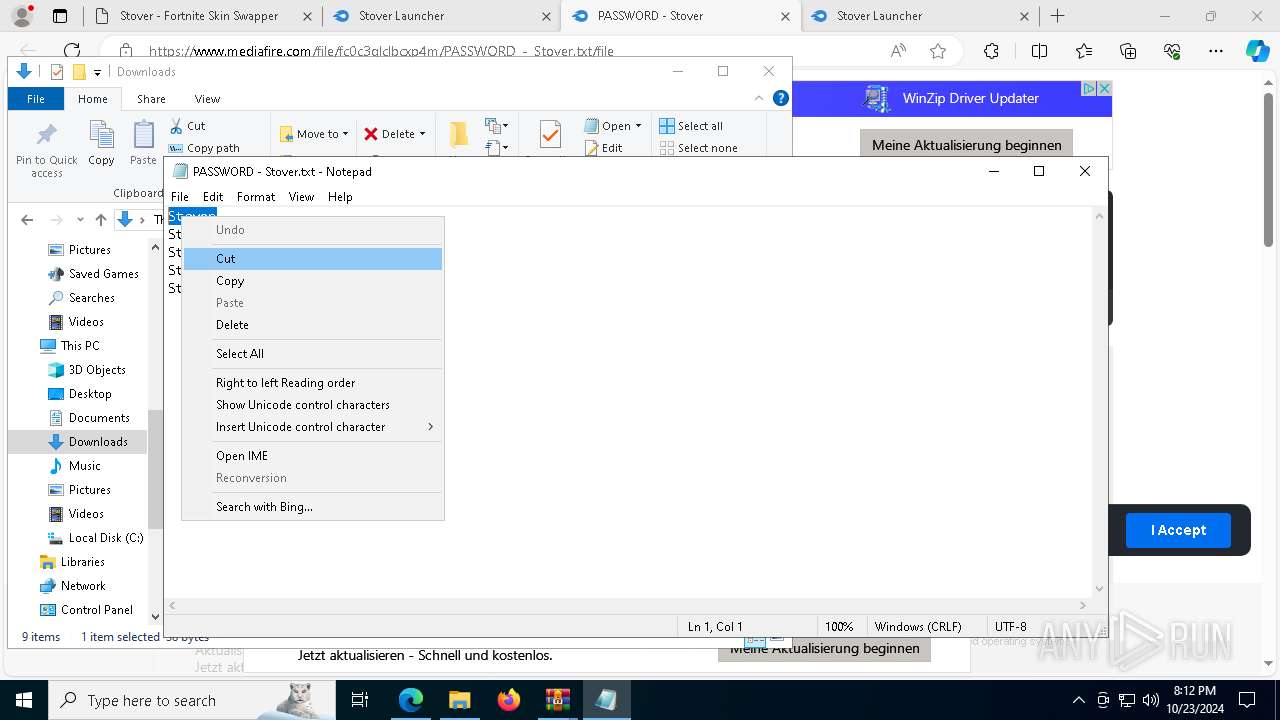
Task: Collapse the Explorer ribbon chevron
Action: pyautogui.click(x=760, y=98)
